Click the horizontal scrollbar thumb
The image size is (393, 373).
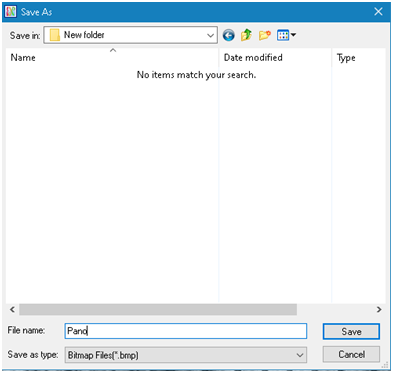[158, 309]
